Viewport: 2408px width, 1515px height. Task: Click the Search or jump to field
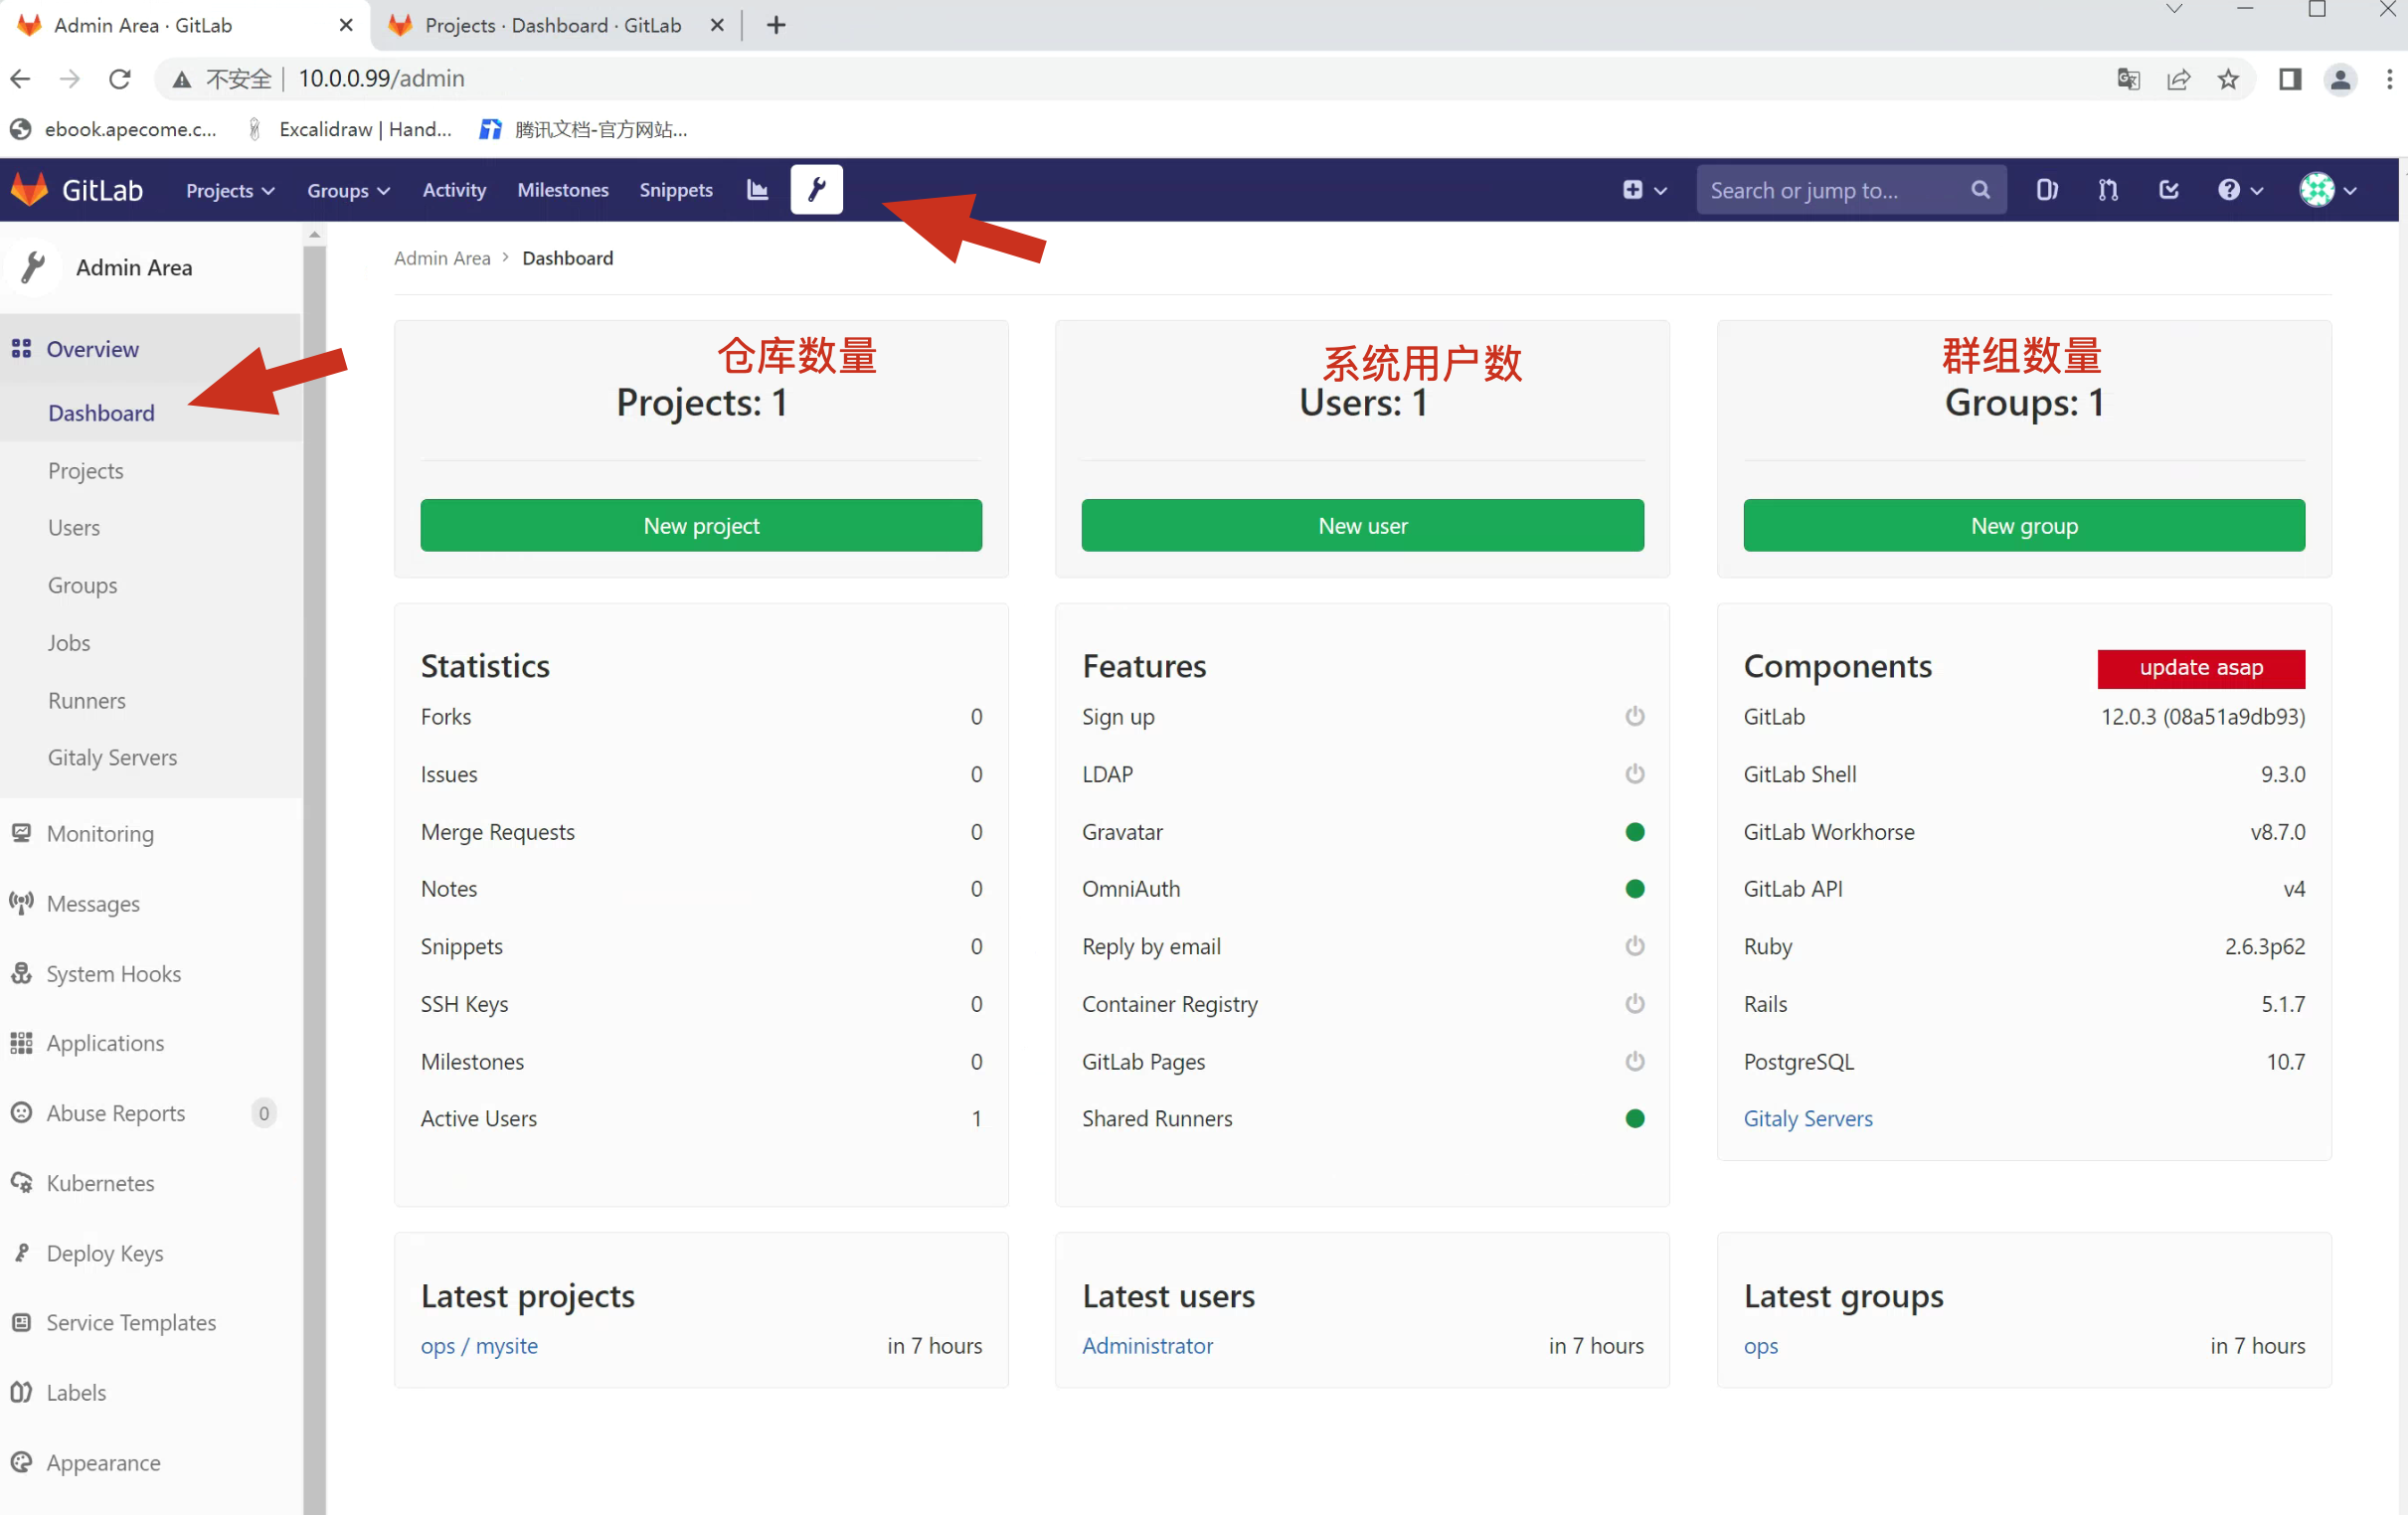(x=1830, y=190)
